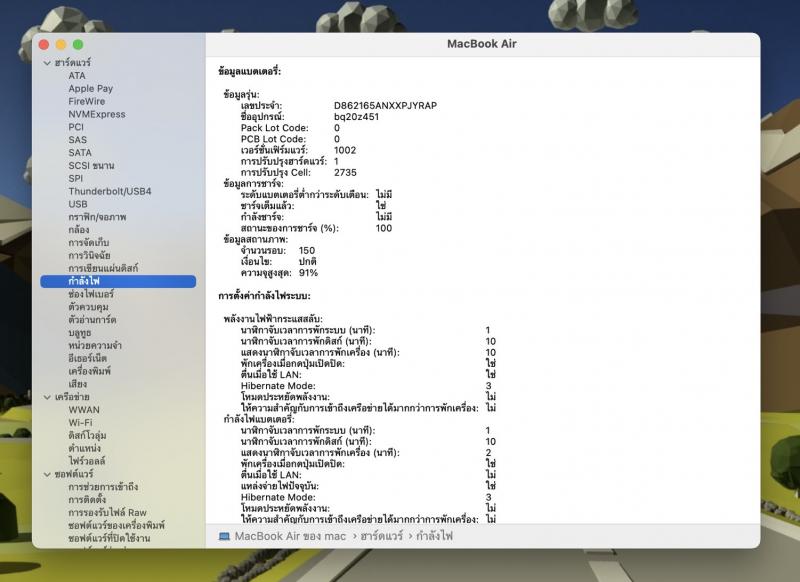Select SPI in the sidebar
The height and width of the screenshot is (582, 800).
(x=76, y=178)
